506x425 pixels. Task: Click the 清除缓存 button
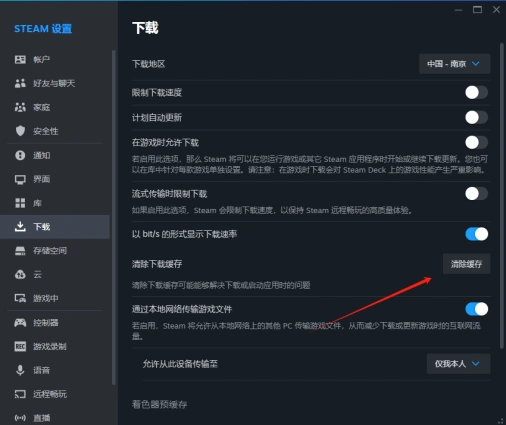coord(466,264)
